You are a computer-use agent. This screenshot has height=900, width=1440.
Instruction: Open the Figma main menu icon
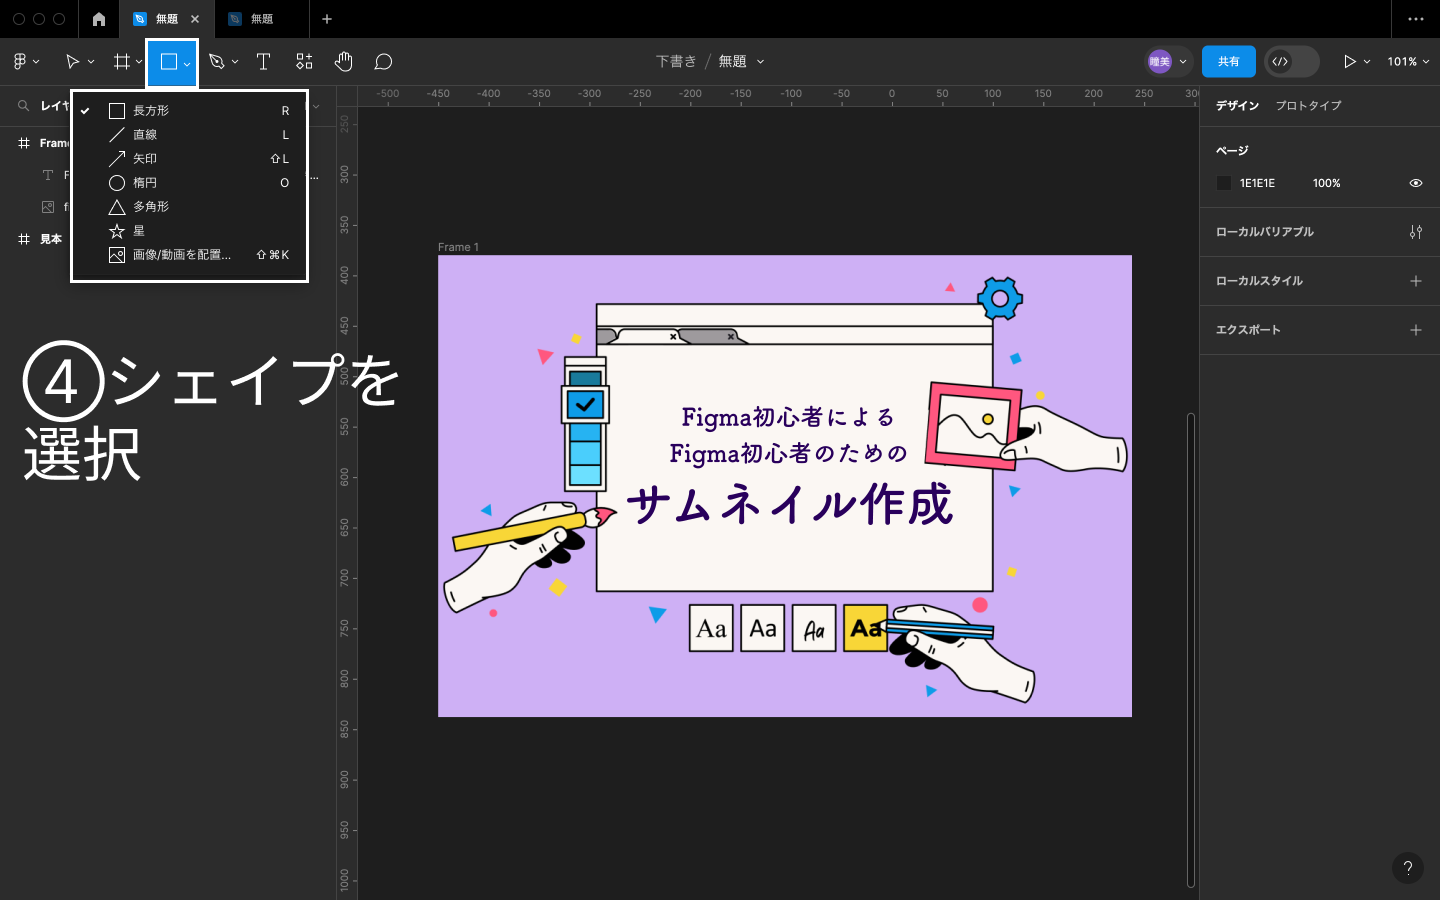tap(20, 62)
